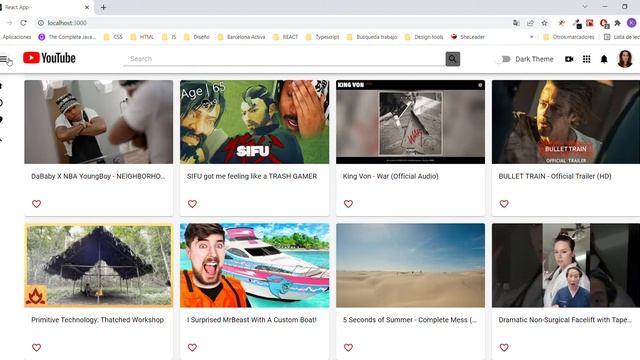Open the notifications bell

tap(604, 59)
